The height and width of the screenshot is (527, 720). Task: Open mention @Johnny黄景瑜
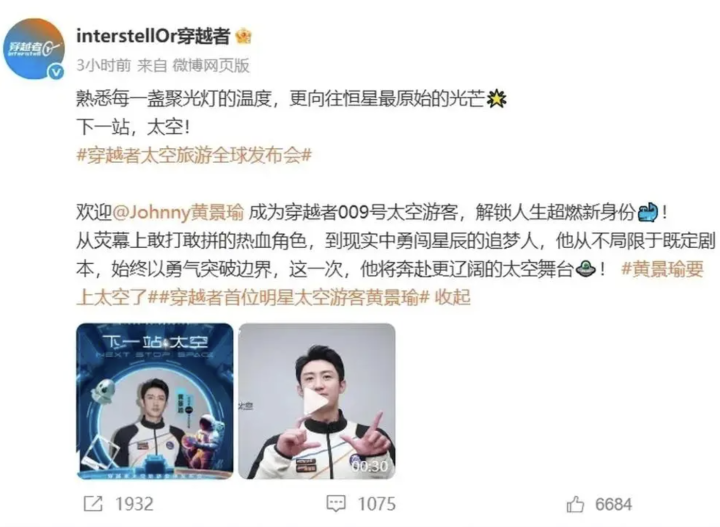[x=178, y=213]
